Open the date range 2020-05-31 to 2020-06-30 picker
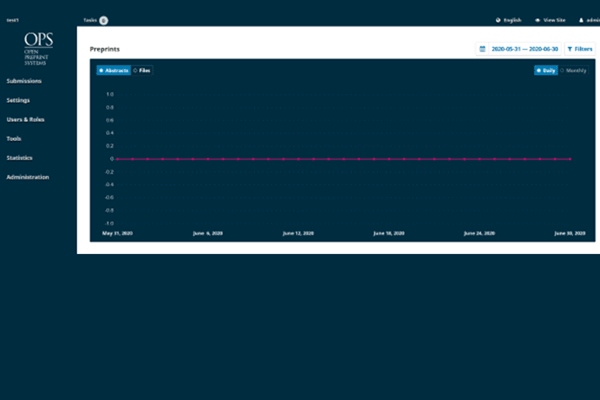Screen dimensions: 600x400 [x=524, y=48]
